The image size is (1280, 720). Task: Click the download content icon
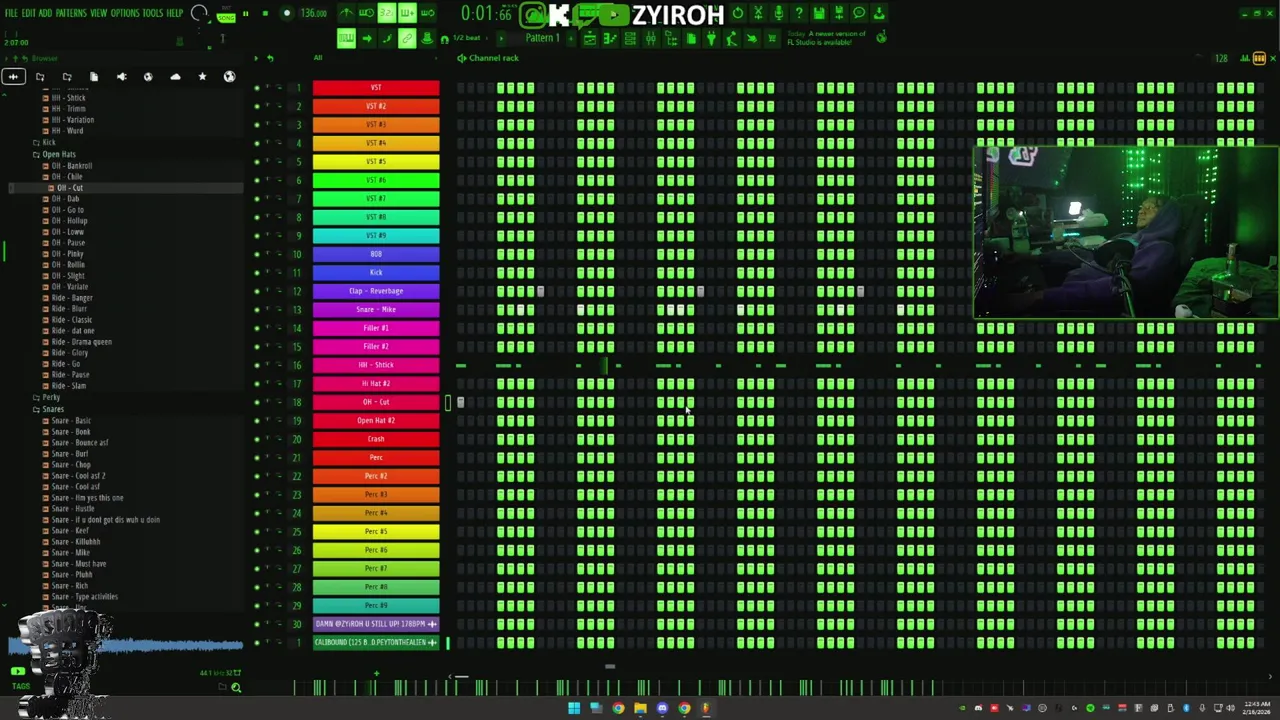pyautogui.click(x=879, y=13)
